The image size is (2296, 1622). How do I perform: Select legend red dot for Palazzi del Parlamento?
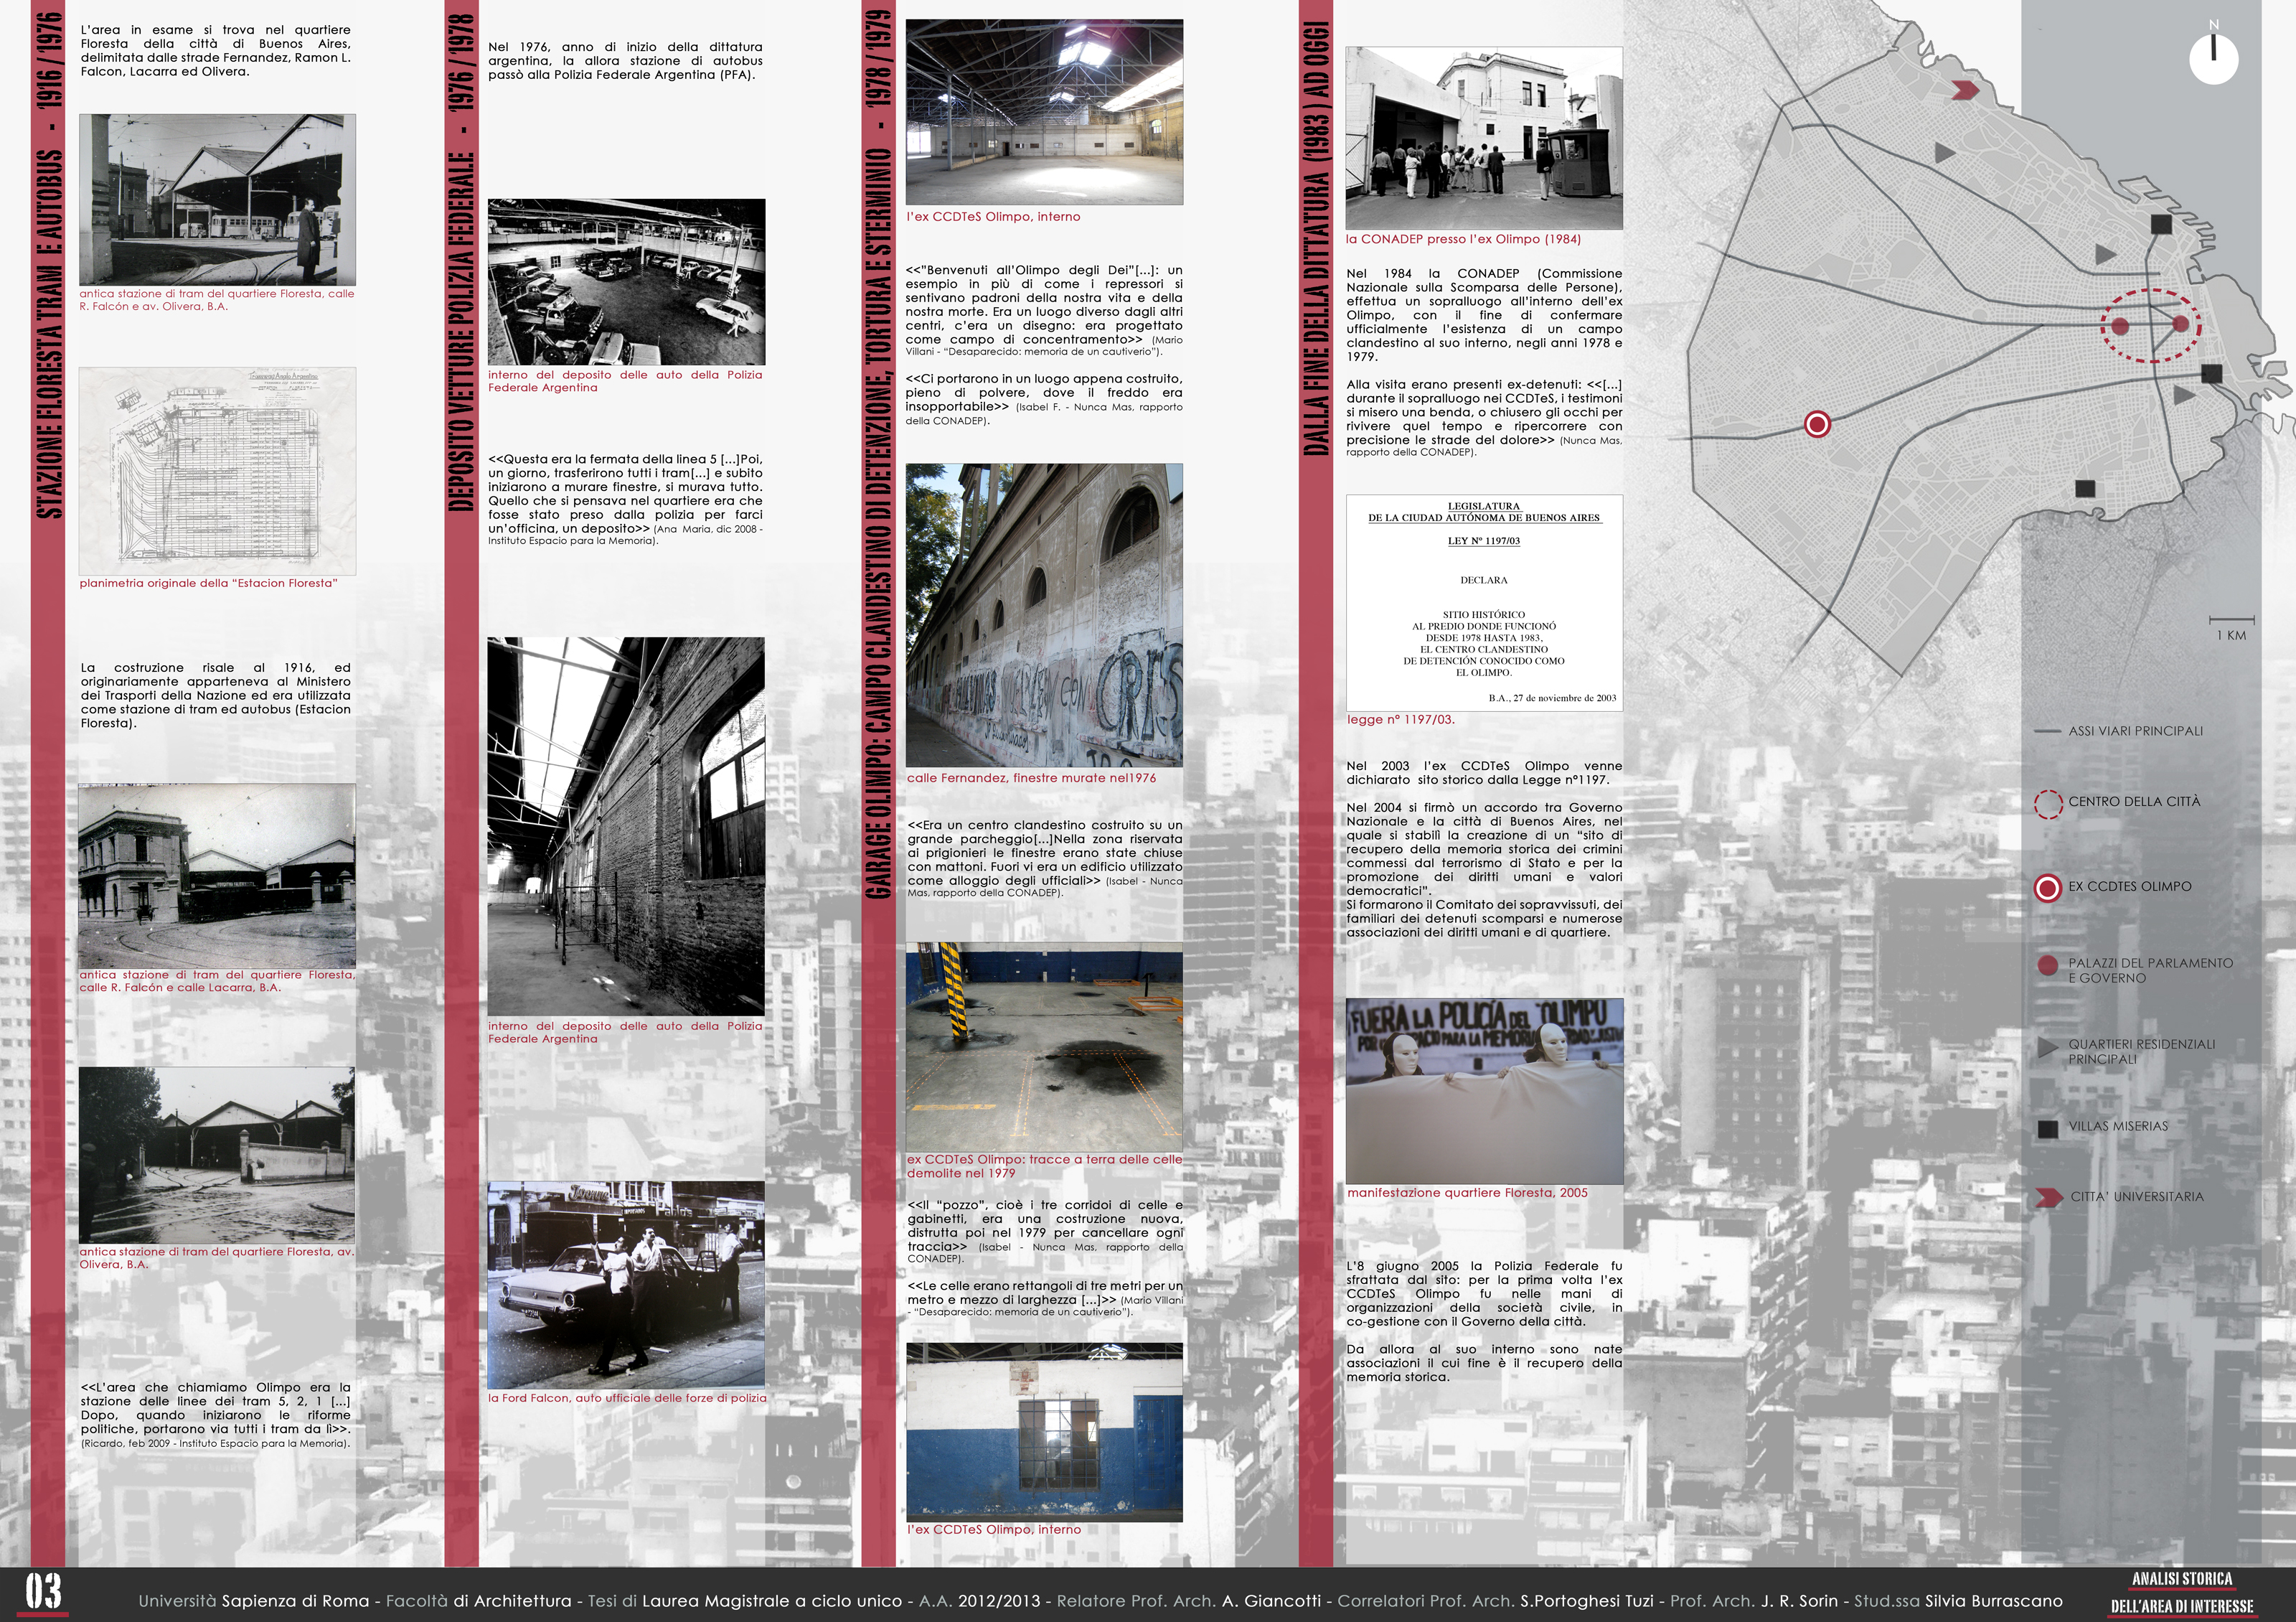pos(2047,966)
